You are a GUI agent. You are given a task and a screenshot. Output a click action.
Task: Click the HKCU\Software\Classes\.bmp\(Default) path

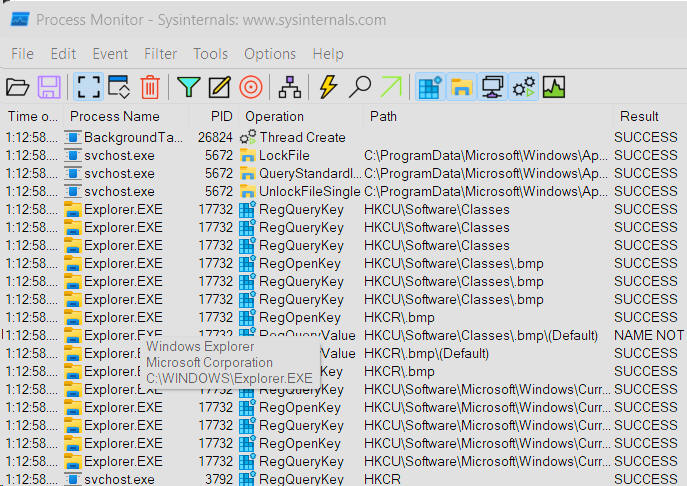click(481, 335)
